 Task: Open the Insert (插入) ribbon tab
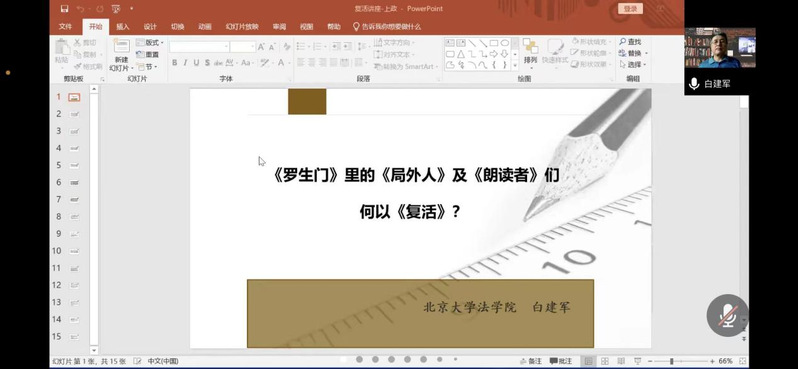coord(123,27)
